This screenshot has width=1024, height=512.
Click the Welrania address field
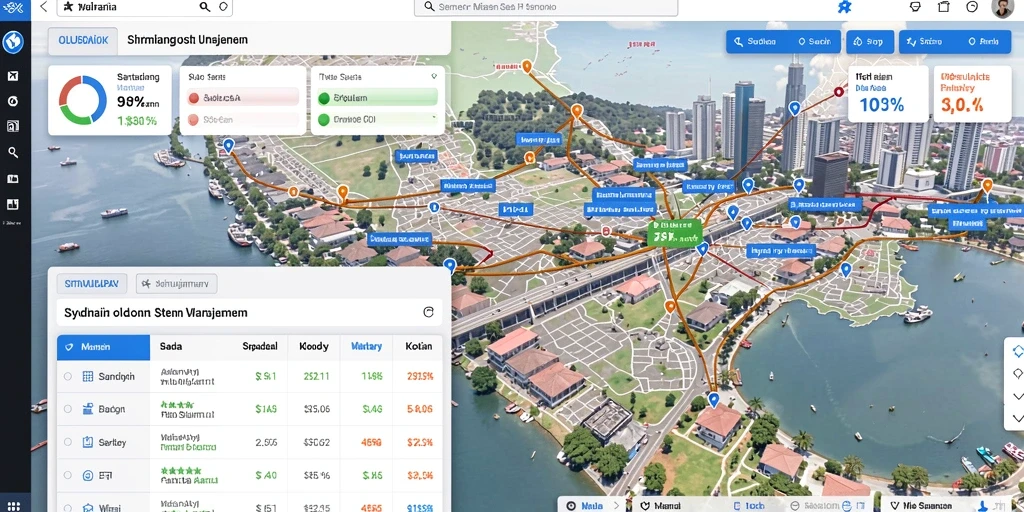click(144, 7)
